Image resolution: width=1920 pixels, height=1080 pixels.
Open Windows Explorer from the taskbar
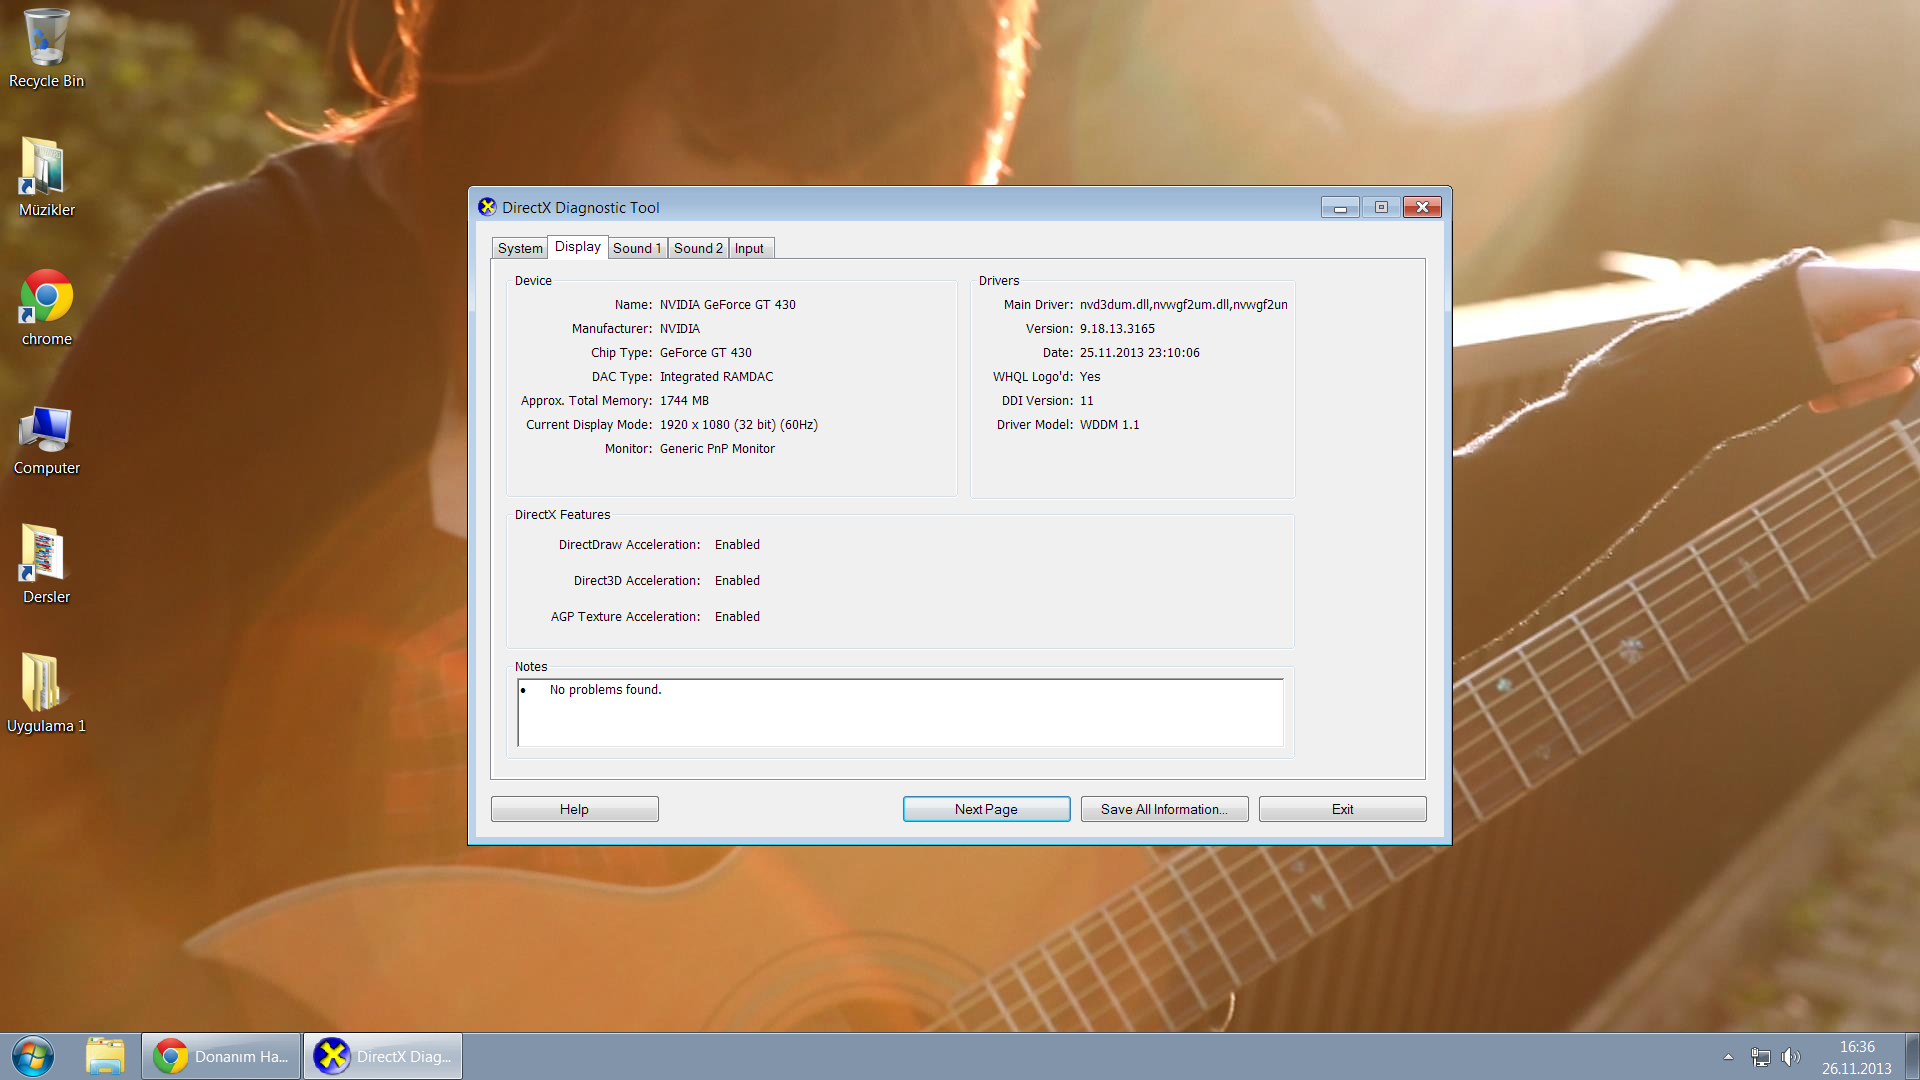(105, 1056)
